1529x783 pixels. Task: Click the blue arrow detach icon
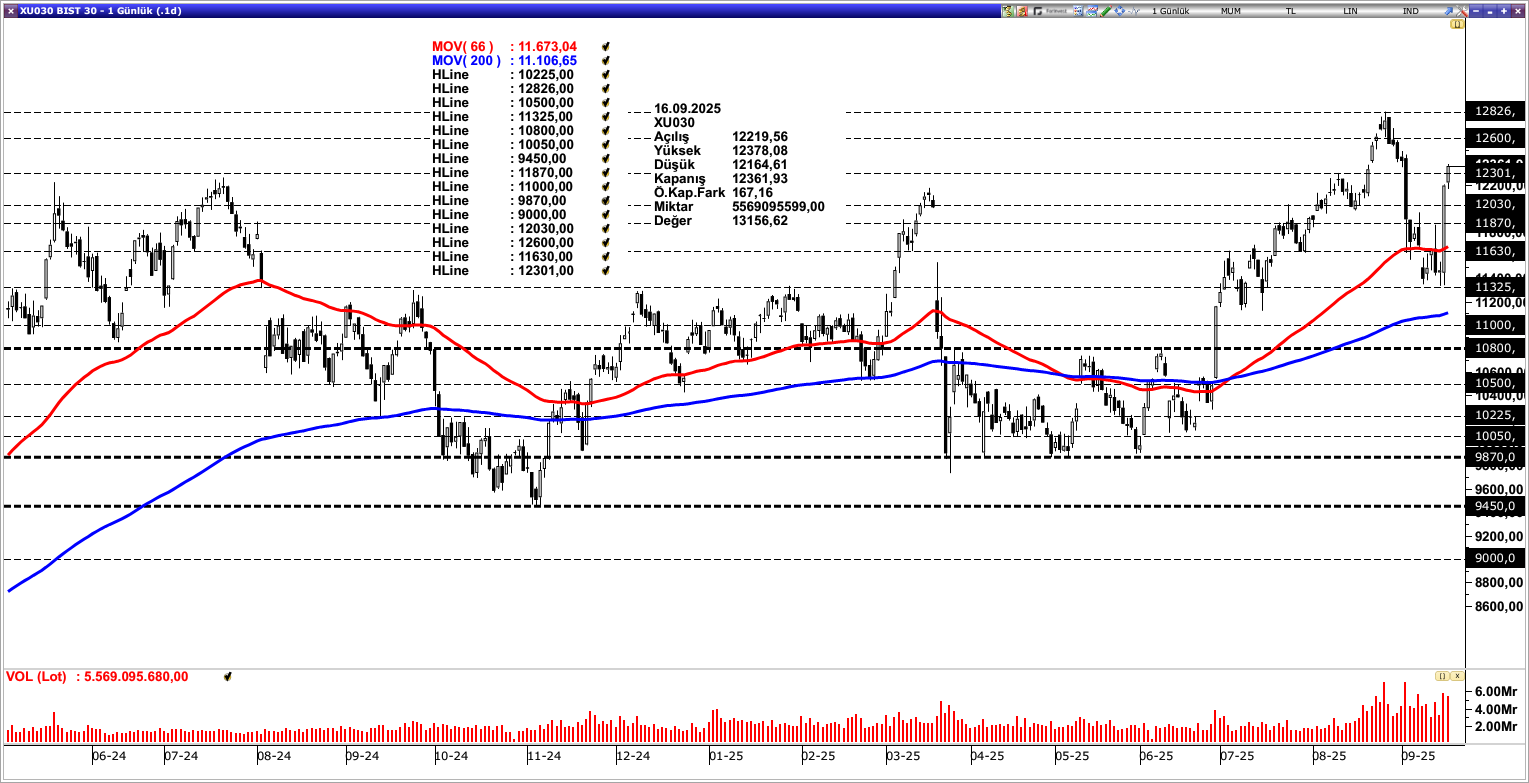(1449, 11)
